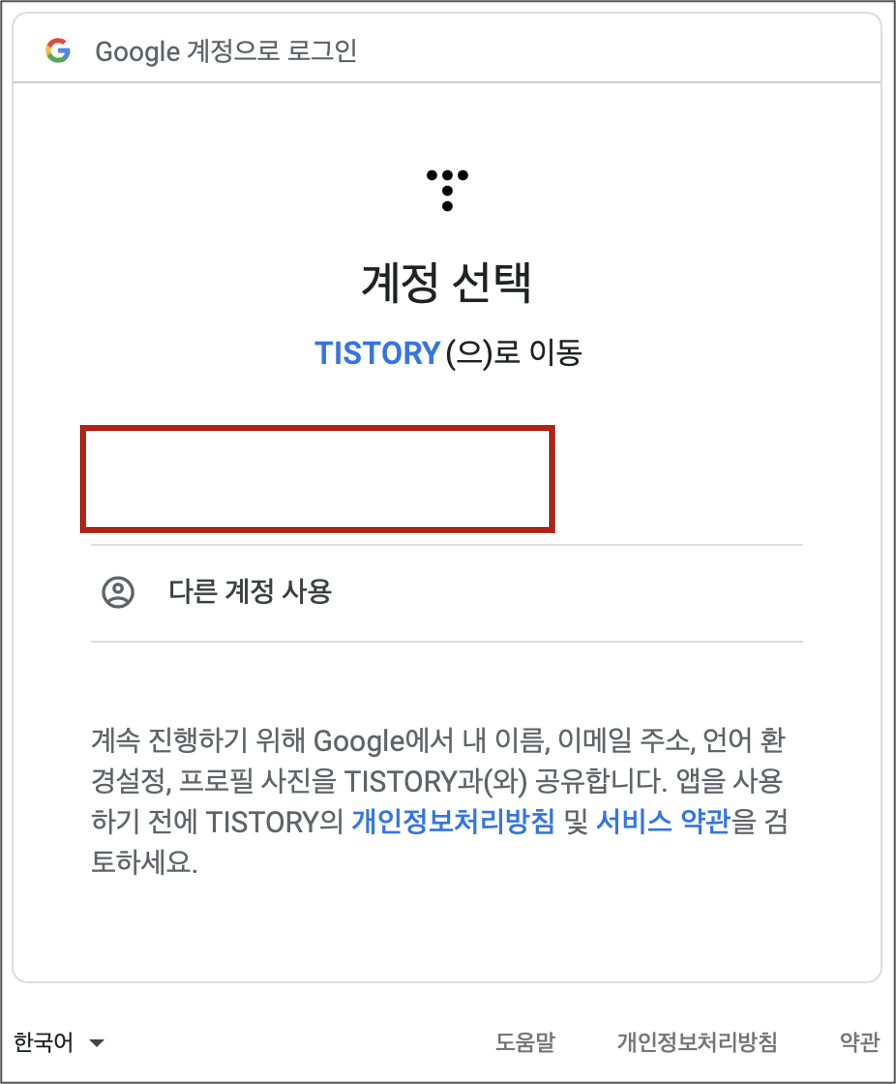
Task: Select the account inside the red outlined box
Action: point(317,479)
